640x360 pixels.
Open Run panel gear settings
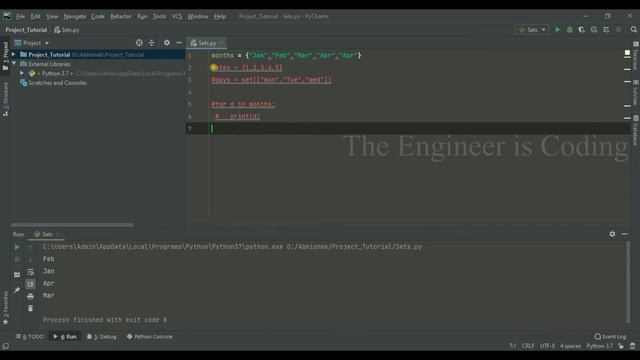point(612,234)
